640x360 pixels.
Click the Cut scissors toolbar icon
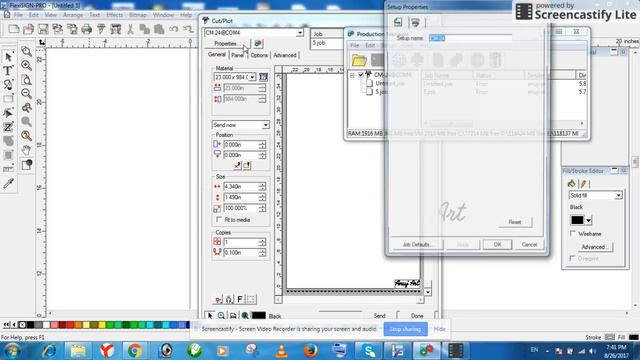click(130, 29)
